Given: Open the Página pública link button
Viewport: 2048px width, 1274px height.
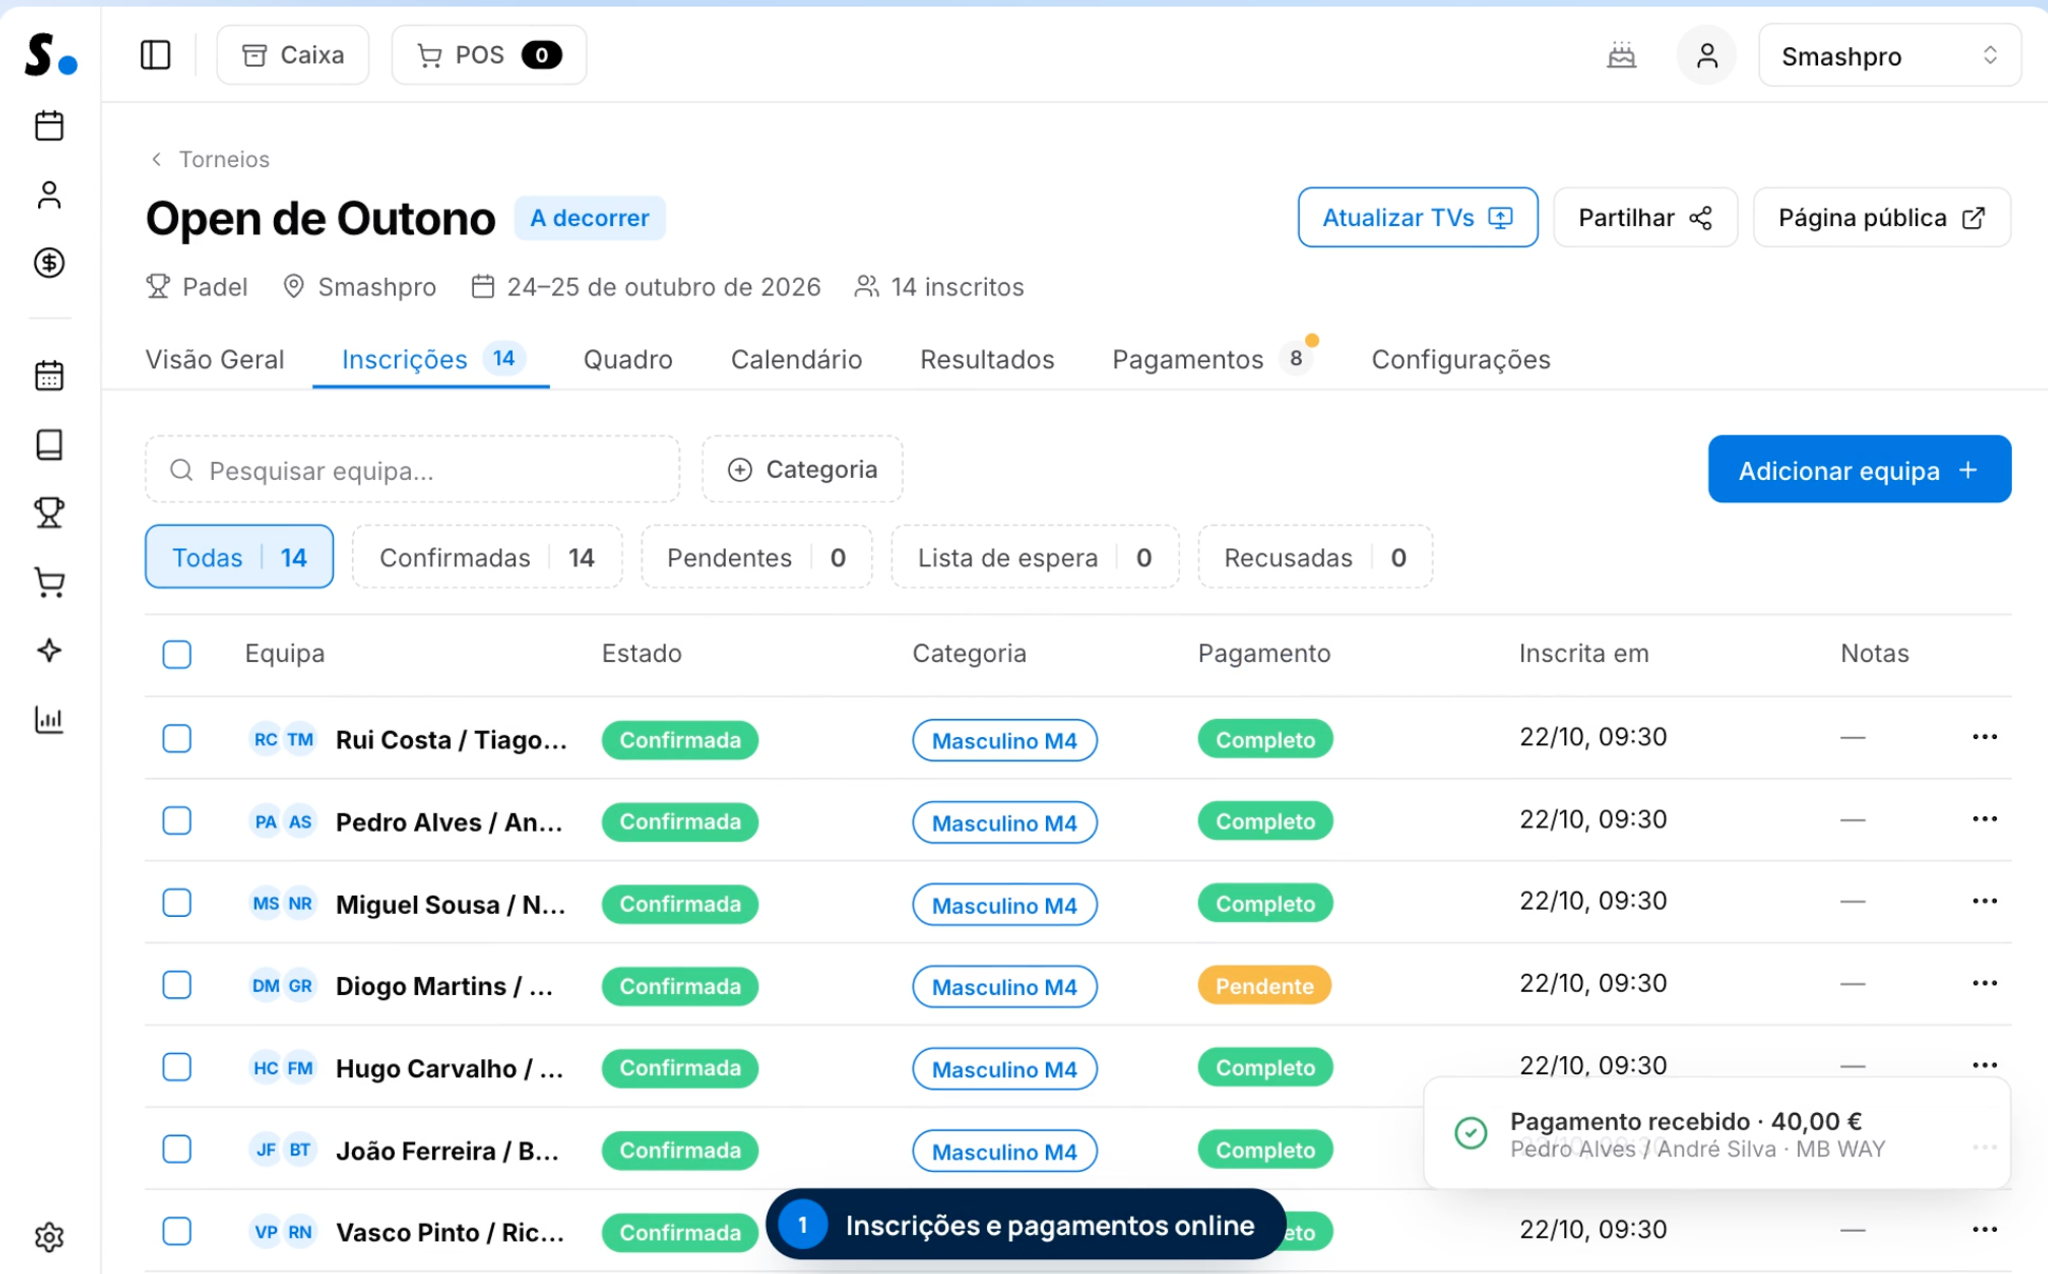Looking at the screenshot, I should pyautogui.click(x=1881, y=217).
